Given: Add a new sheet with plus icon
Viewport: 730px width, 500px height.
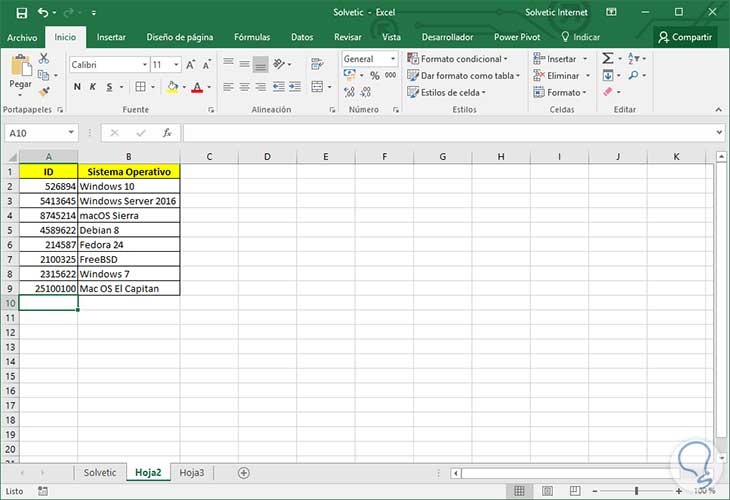Looking at the screenshot, I should coord(243,473).
